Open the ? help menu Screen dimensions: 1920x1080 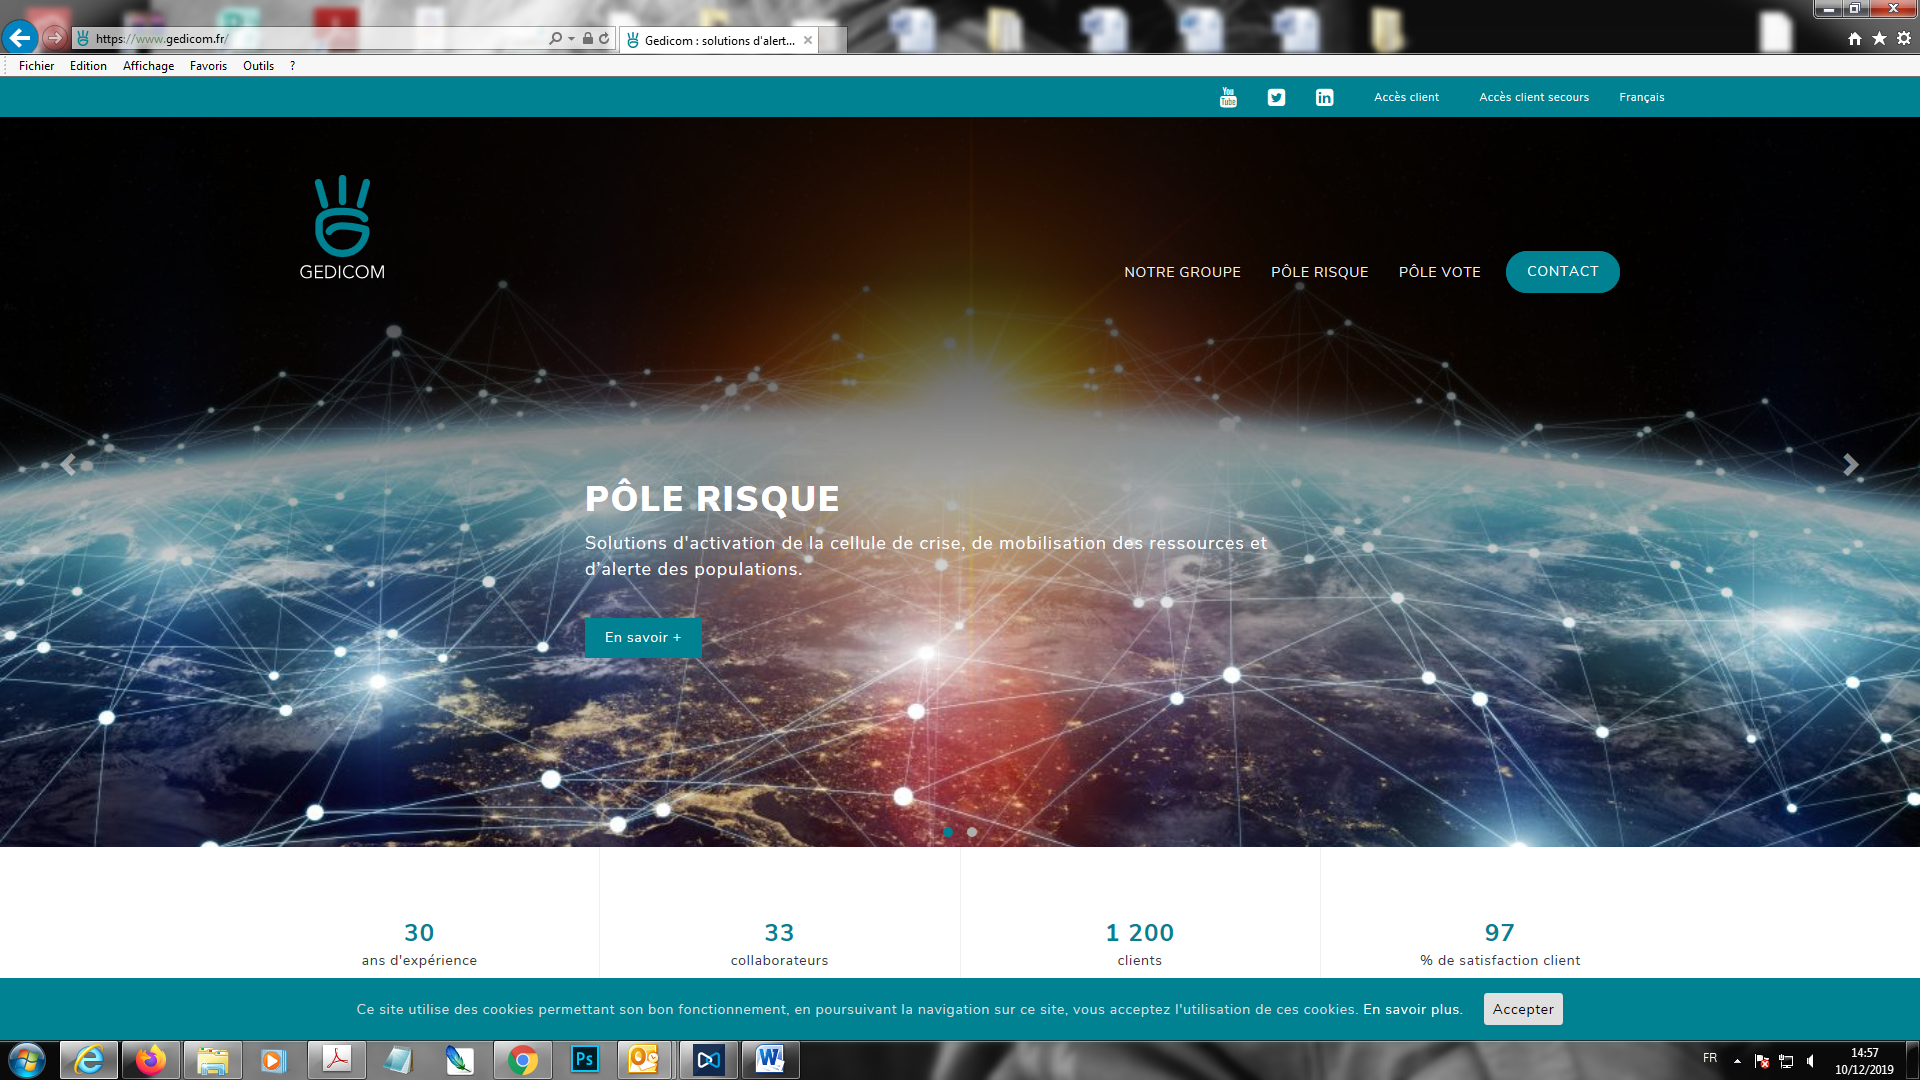coord(292,66)
